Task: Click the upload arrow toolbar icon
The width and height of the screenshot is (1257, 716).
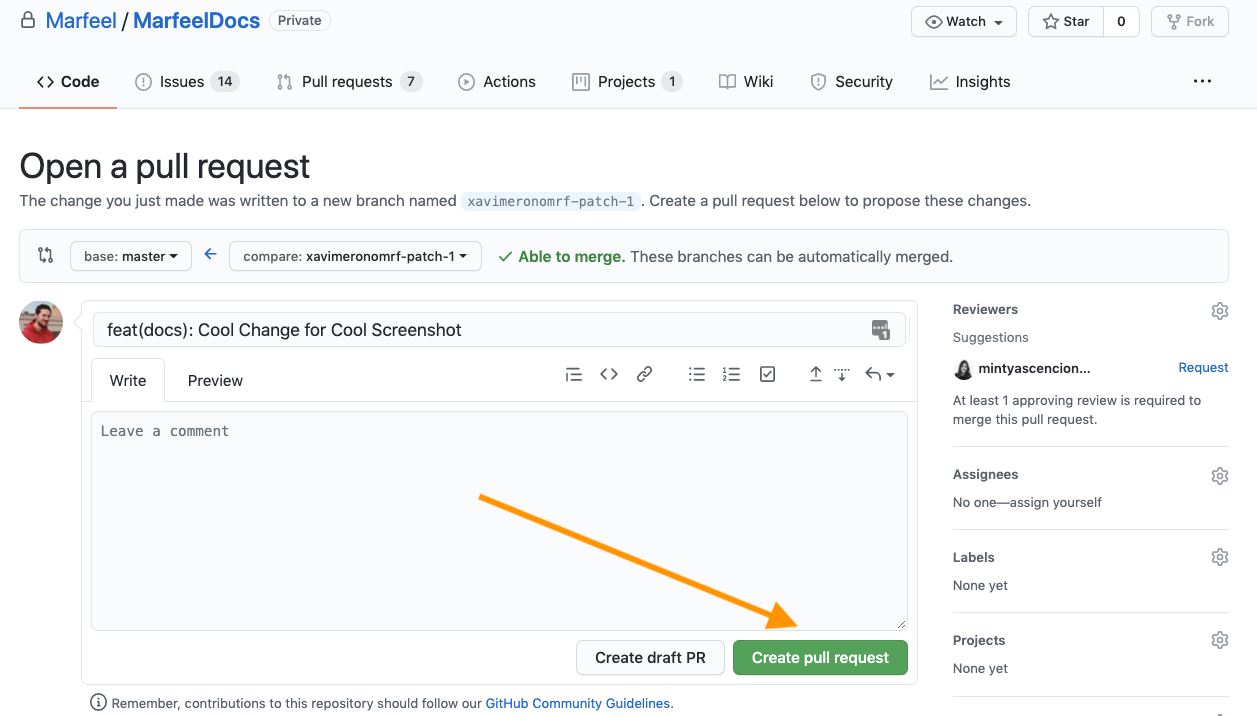Action: coord(816,374)
